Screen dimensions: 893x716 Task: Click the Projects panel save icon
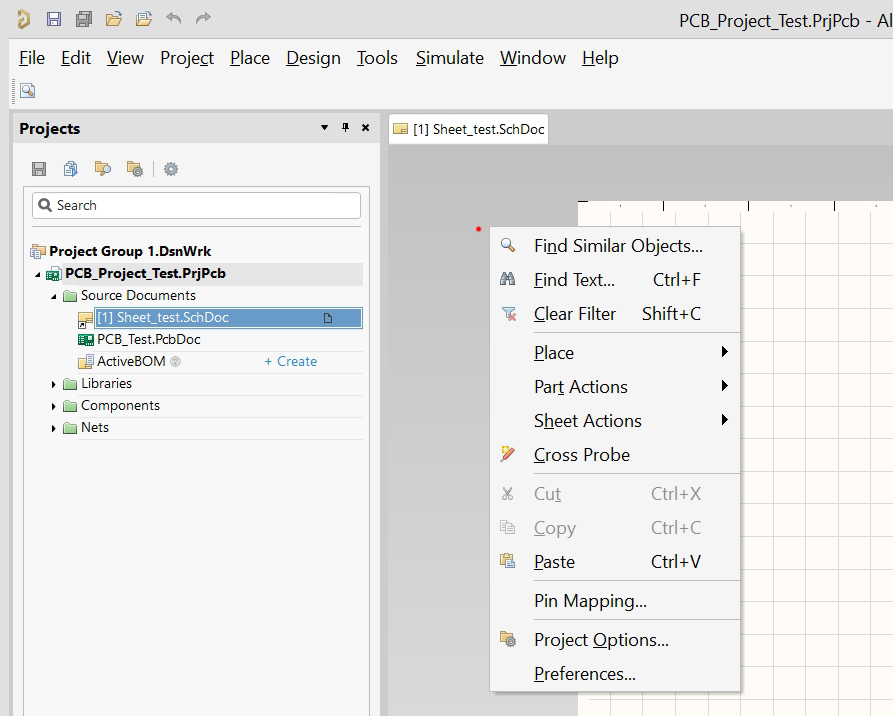point(39,169)
